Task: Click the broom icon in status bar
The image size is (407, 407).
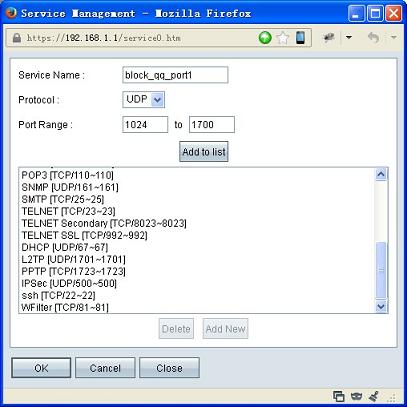Action: [374, 396]
